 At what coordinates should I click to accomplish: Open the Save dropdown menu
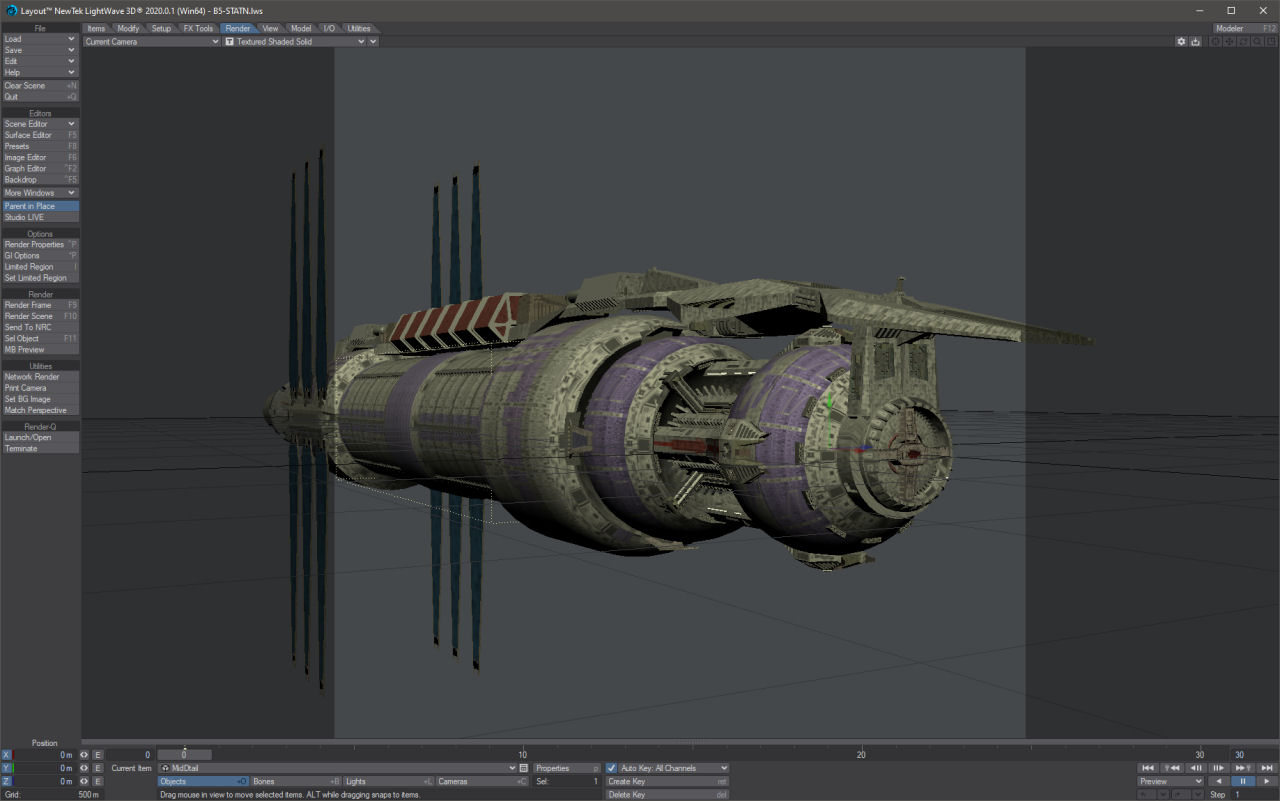40,50
